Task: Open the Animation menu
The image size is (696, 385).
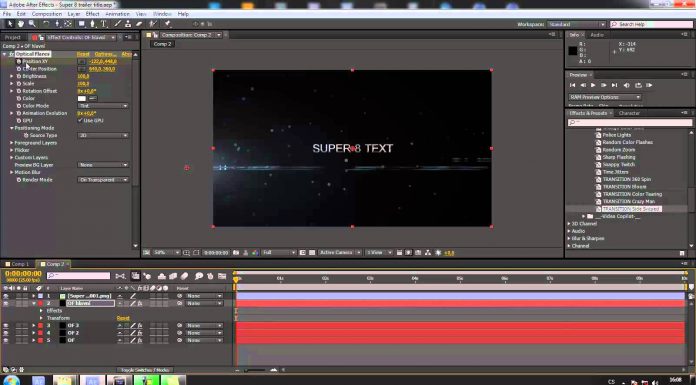Action: pos(117,14)
